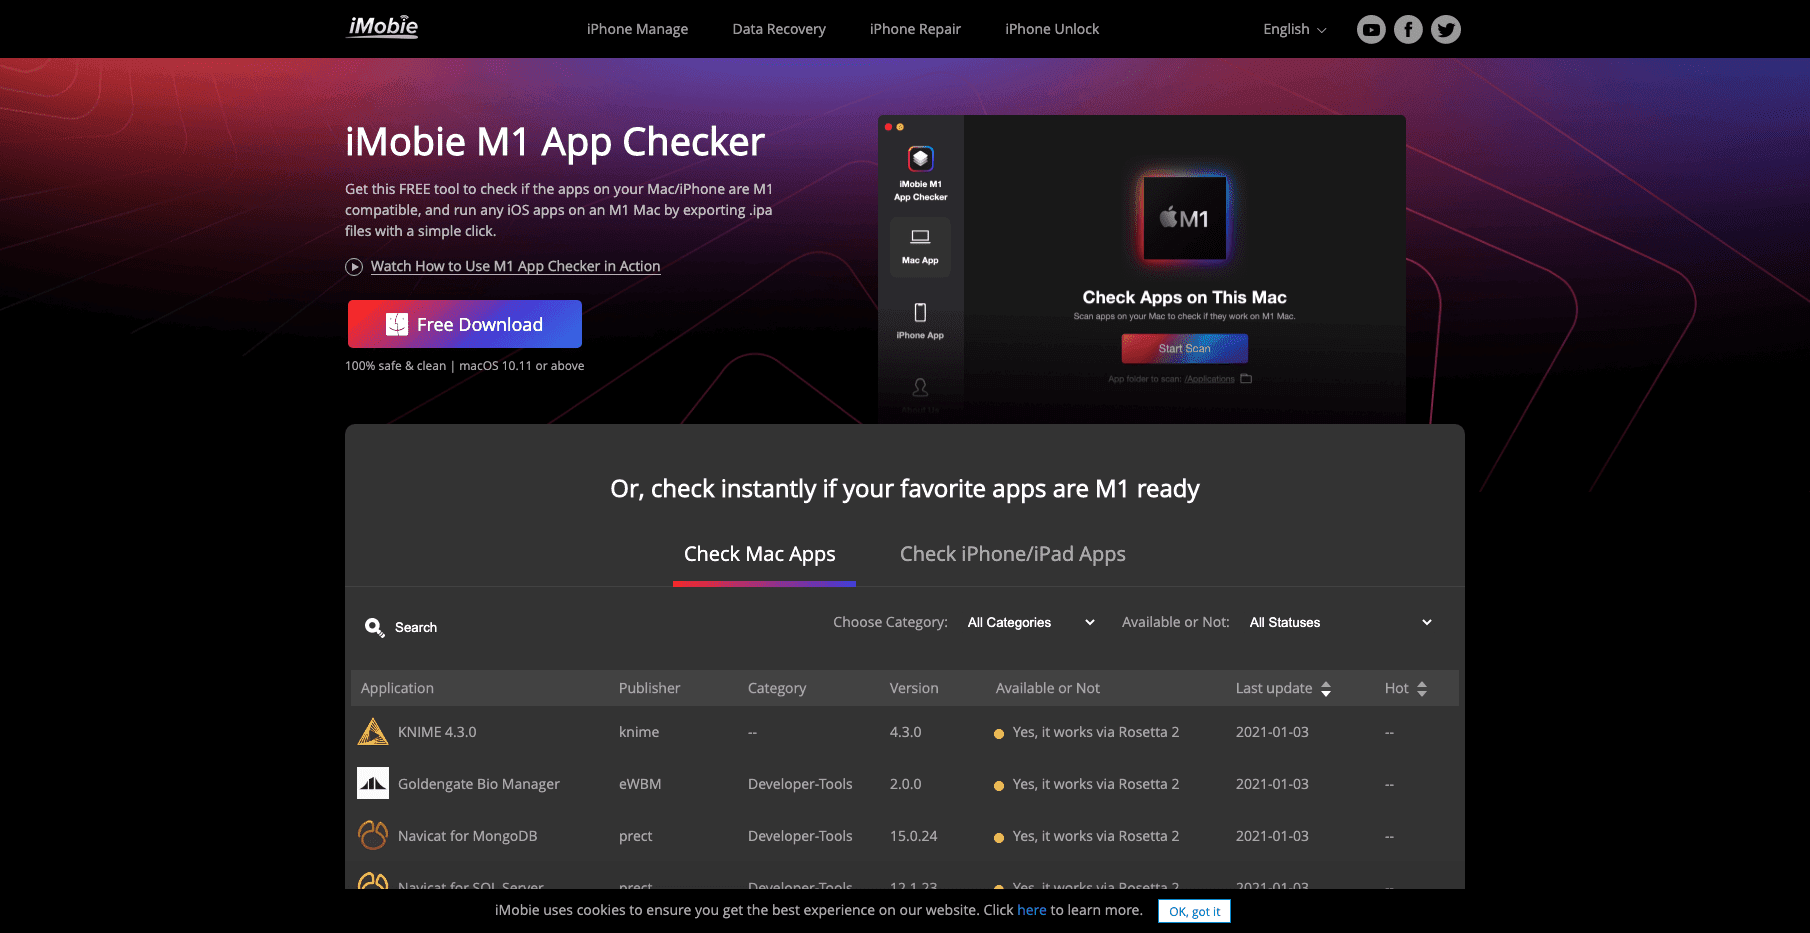Image resolution: width=1810 pixels, height=933 pixels.
Task: Click the Free Download button
Action: coord(465,324)
